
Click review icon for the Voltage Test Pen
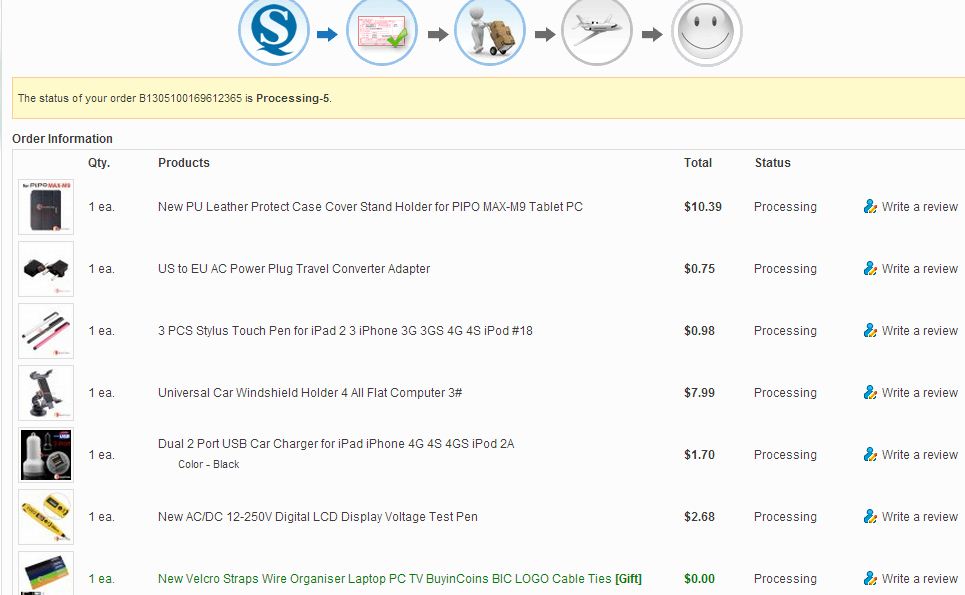[870, 517]
